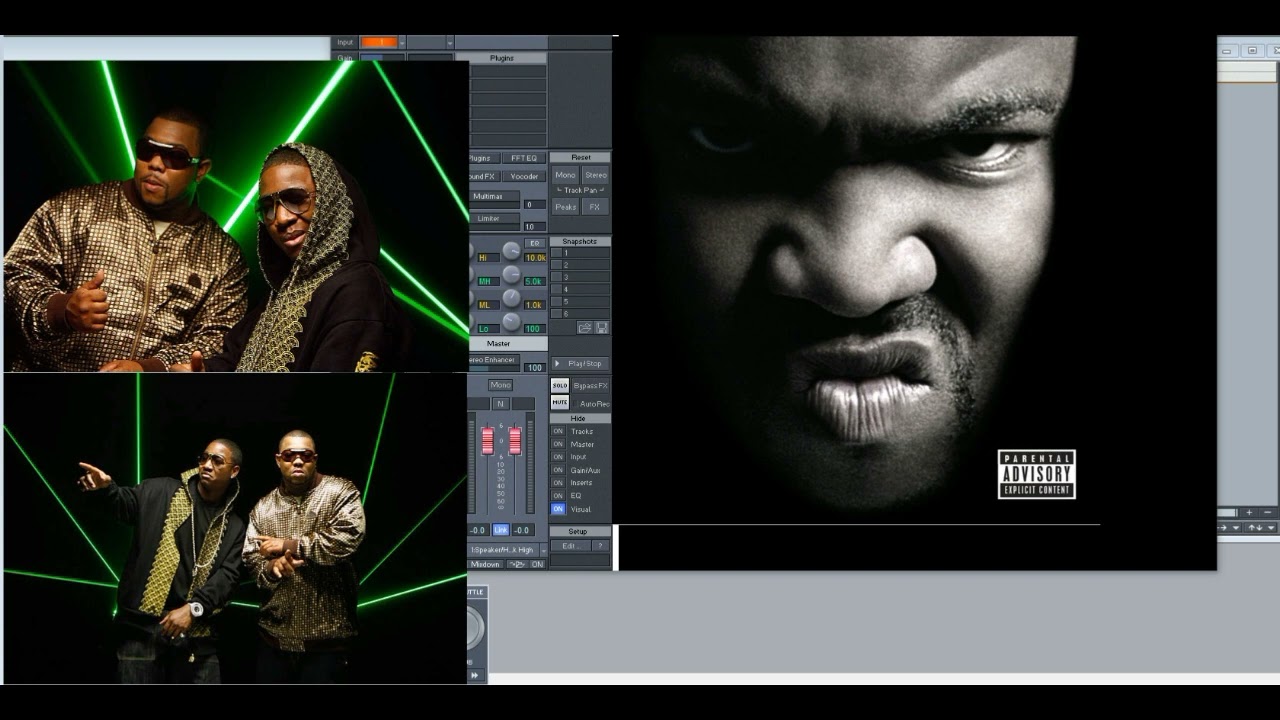Image resolution: width=1280 pixels, height=720 pixels.
Task: Click the Bypass FX button
Action: coord(590,386)
